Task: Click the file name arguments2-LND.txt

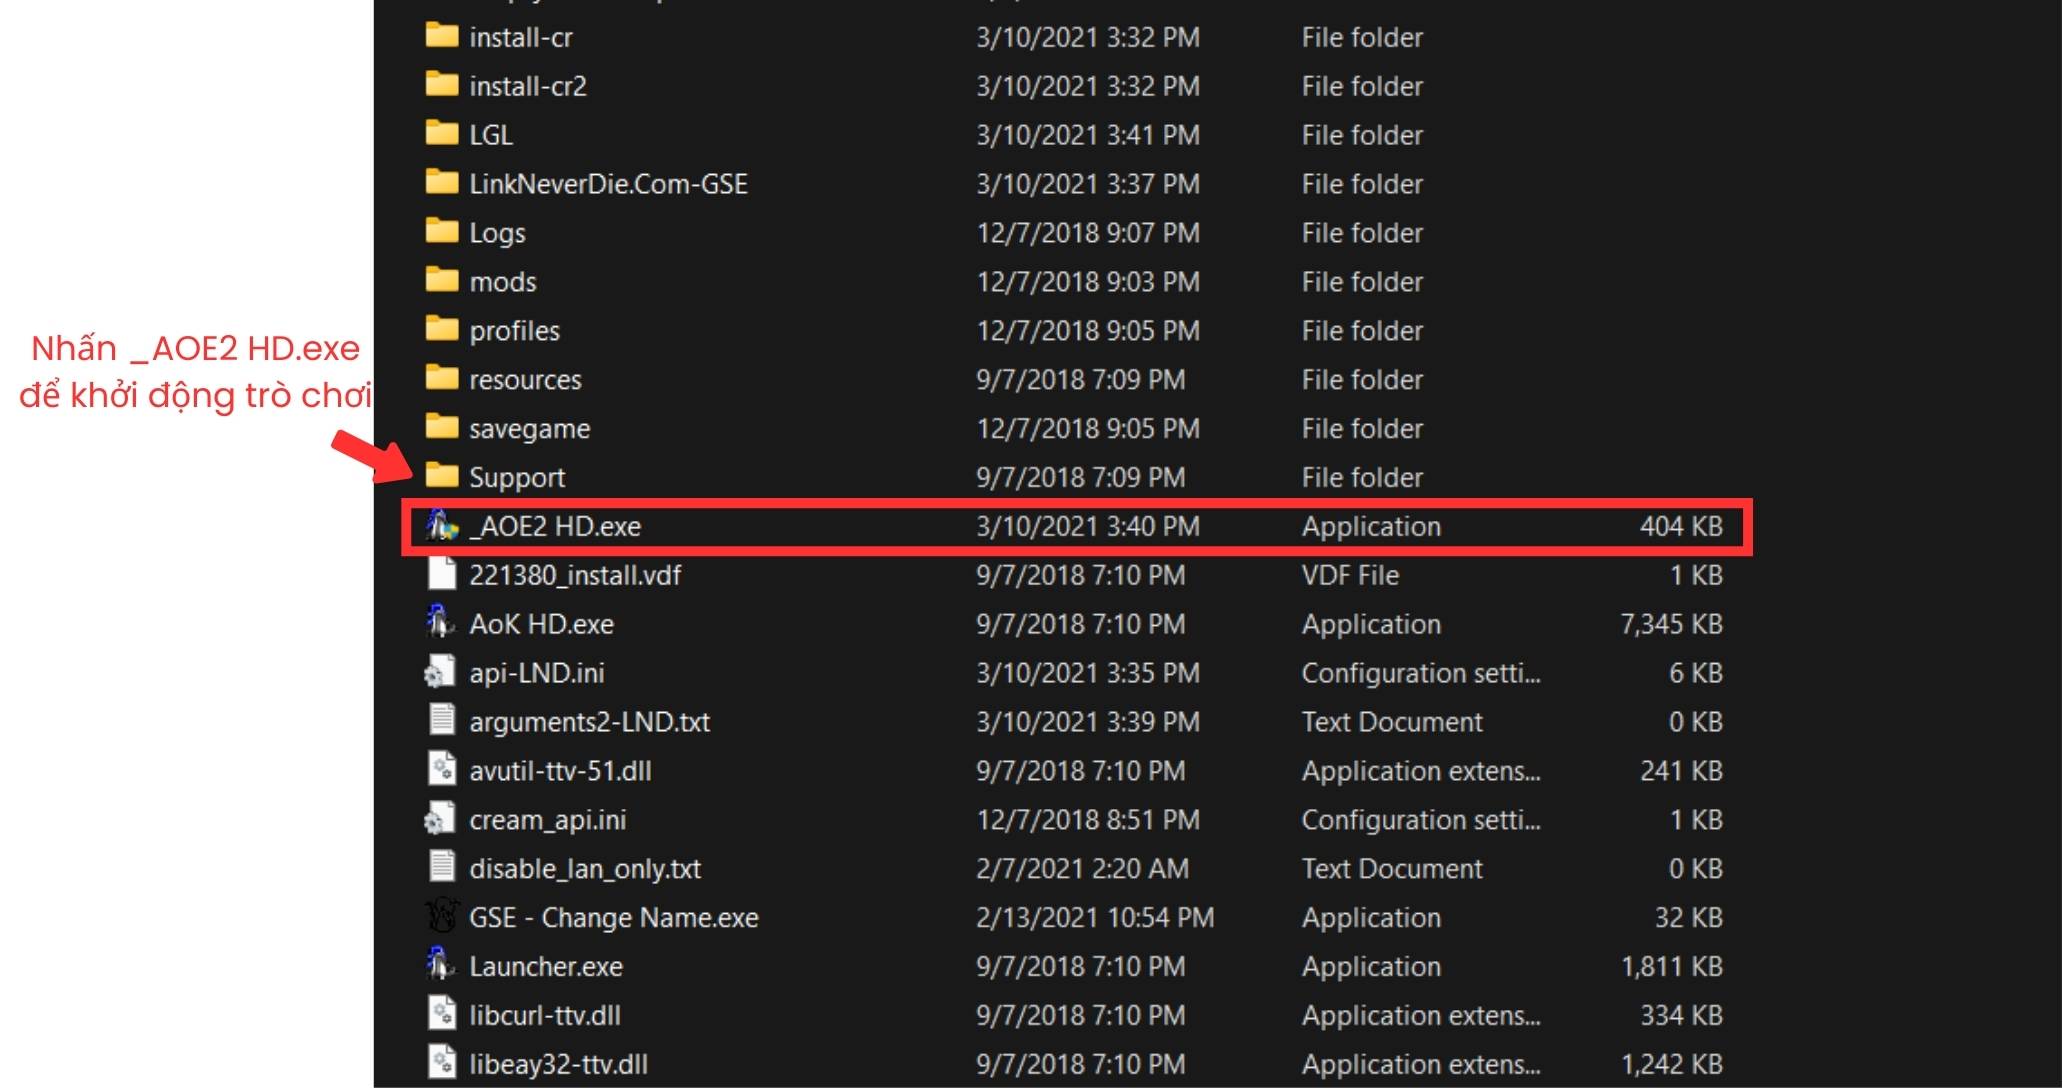Action: [x=590, y=722]
